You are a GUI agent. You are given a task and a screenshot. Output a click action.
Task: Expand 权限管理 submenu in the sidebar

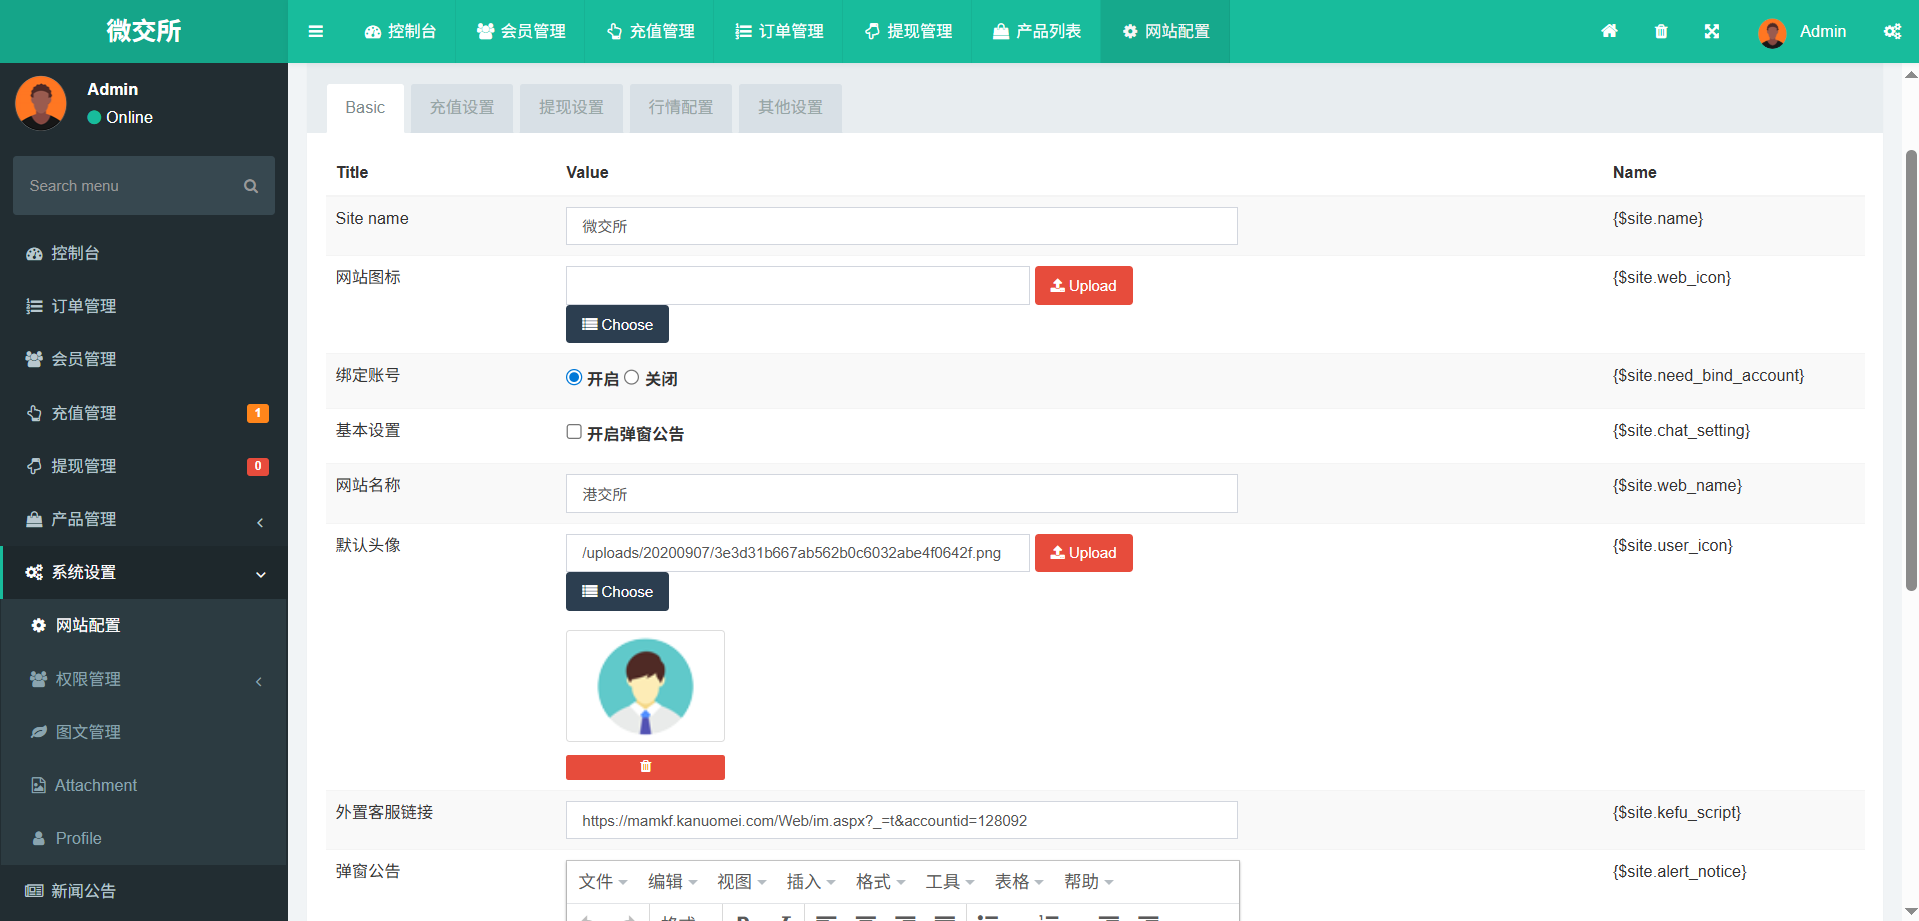[144, 679]
